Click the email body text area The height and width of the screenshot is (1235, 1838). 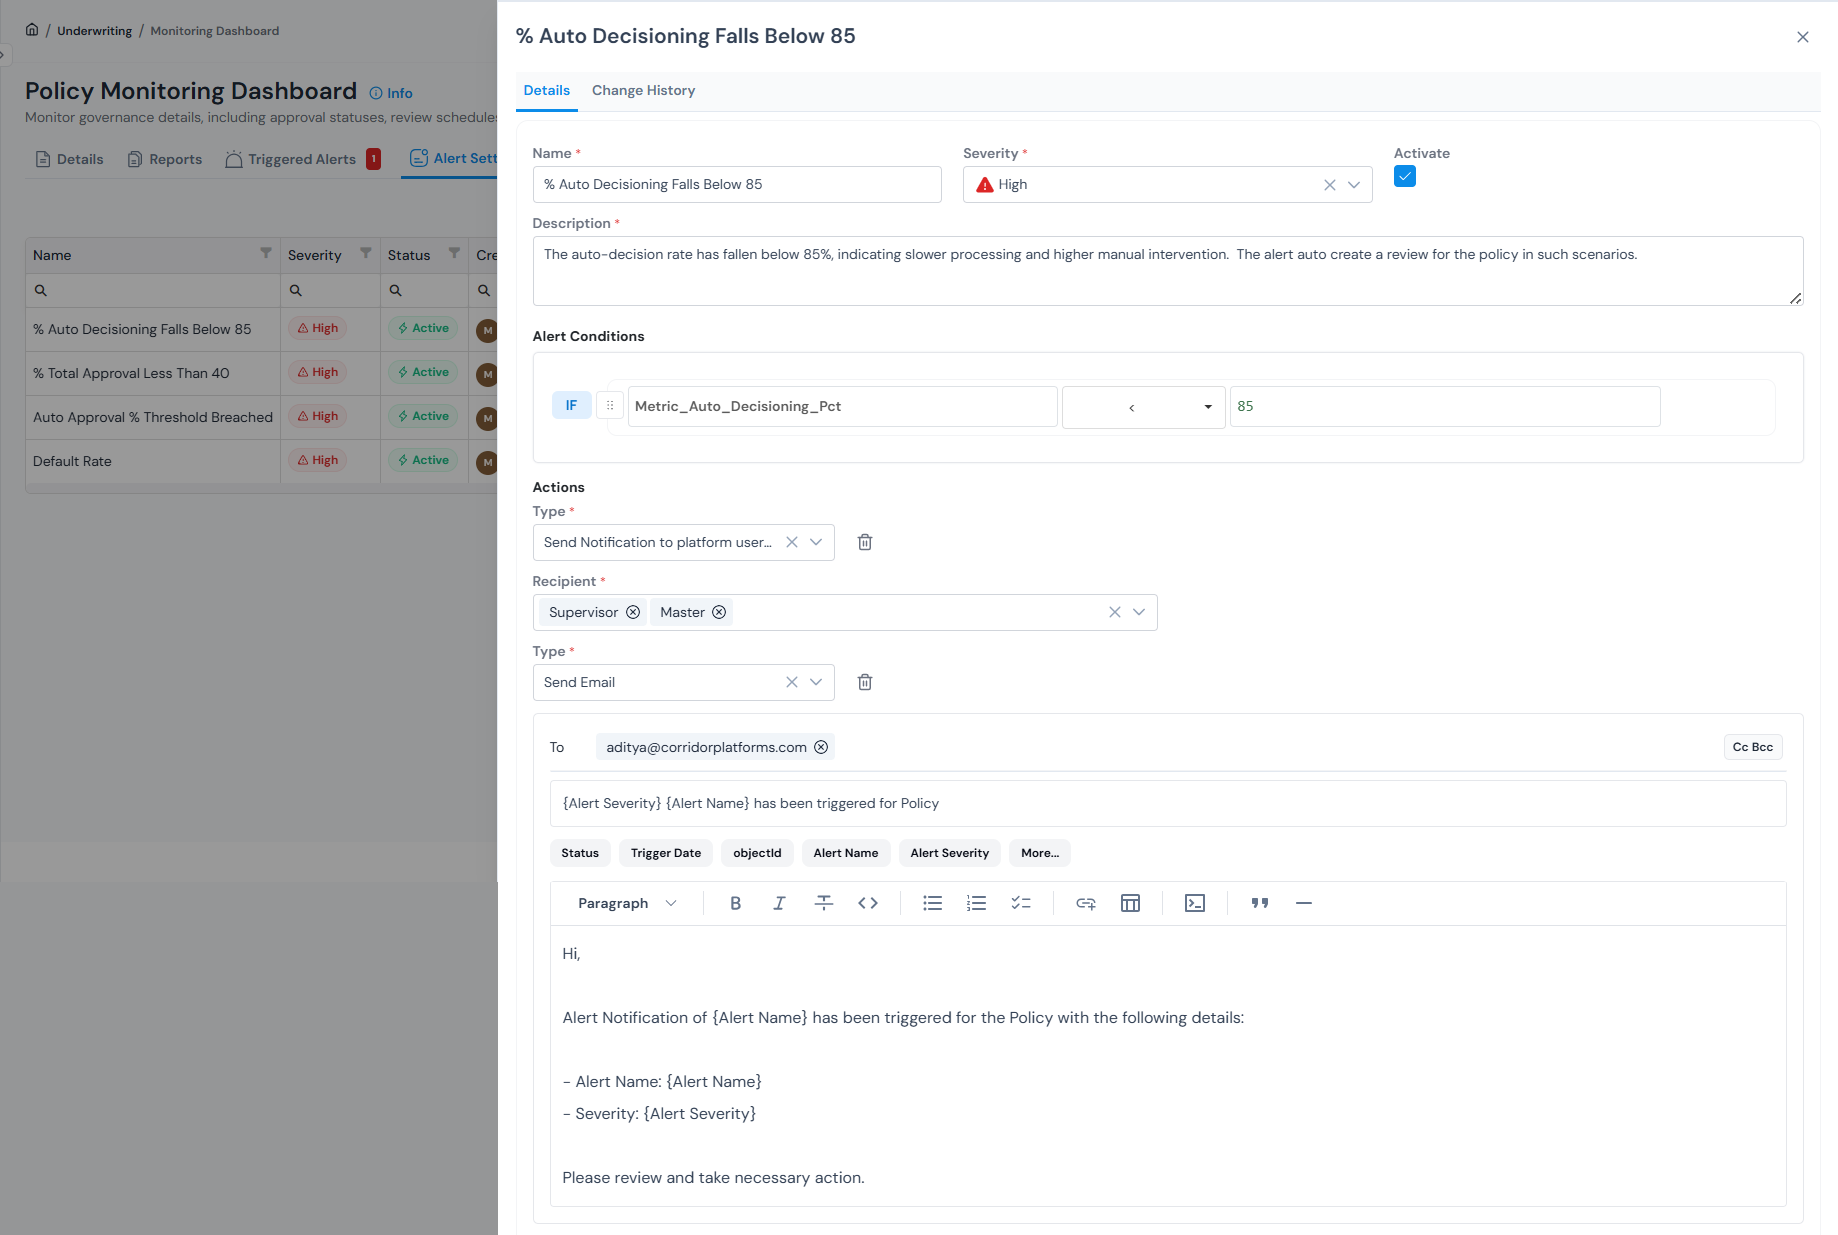(x=1168, y=1066)
